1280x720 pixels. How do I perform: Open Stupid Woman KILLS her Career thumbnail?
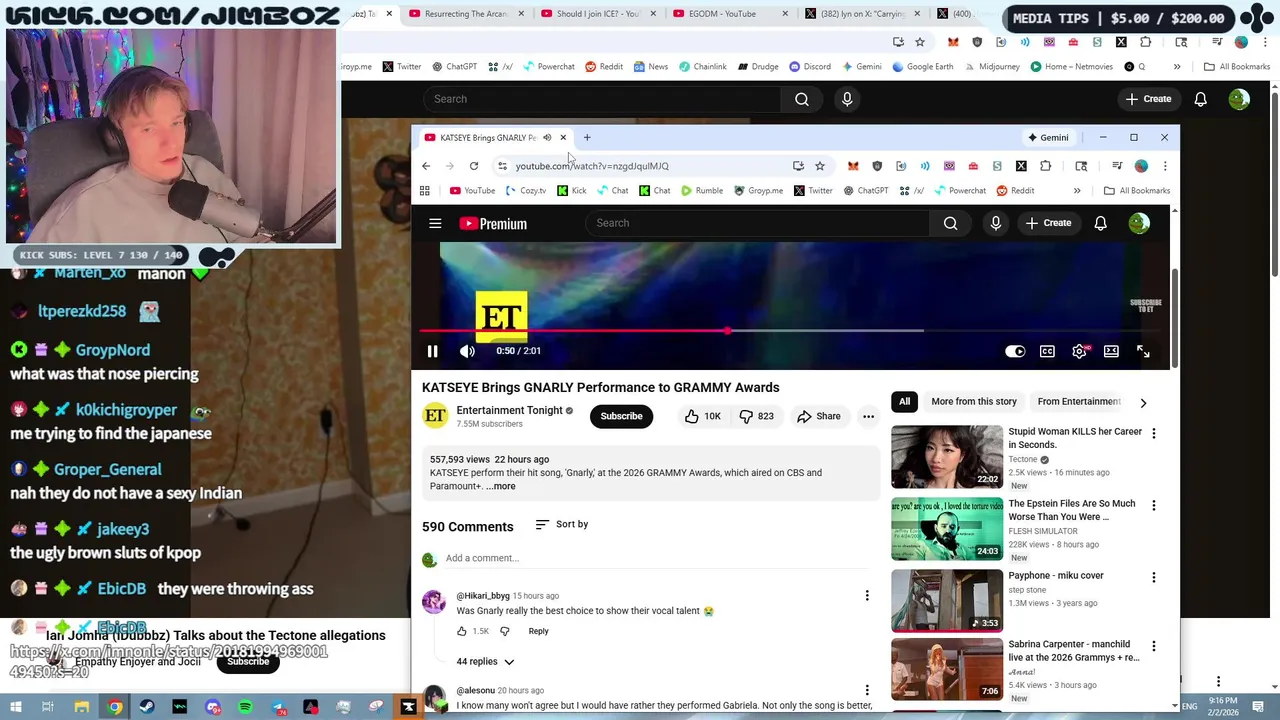[x=947, y=457]
